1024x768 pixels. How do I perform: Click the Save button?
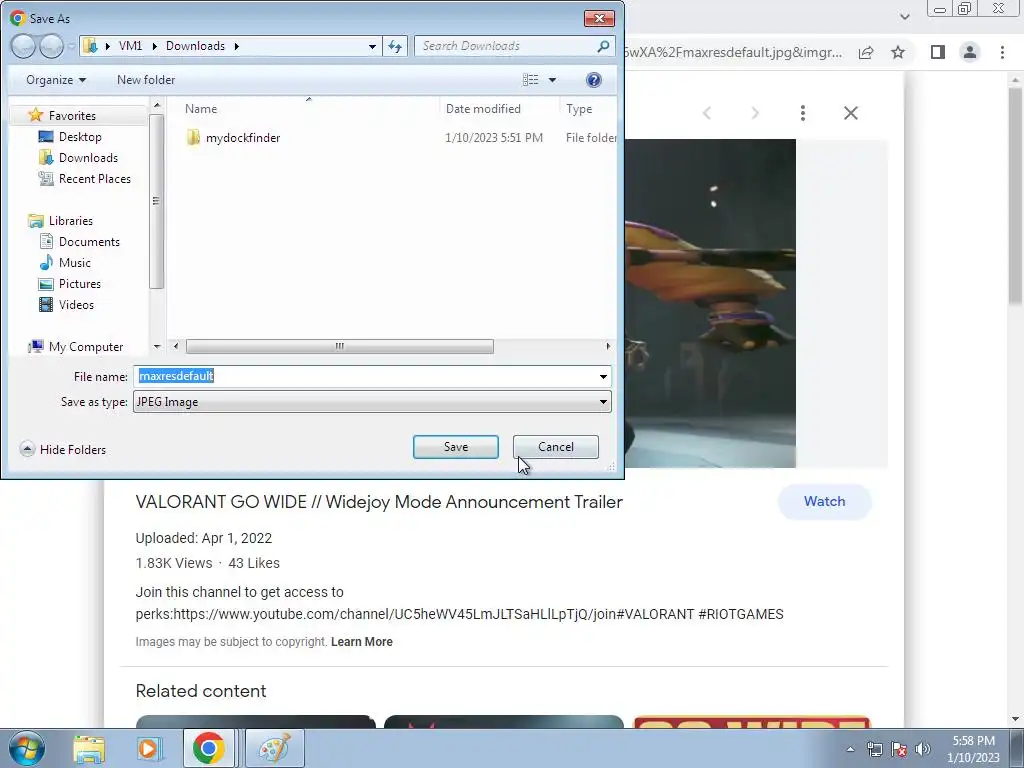click(456, 447)
